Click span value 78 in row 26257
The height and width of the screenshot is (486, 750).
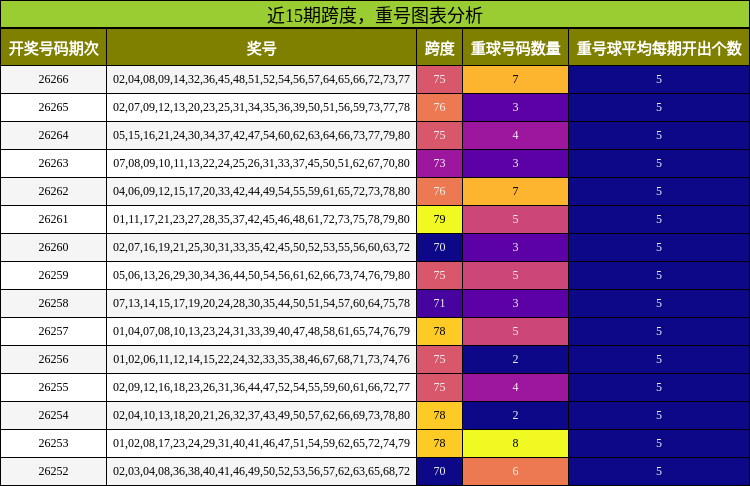(439, 331)
